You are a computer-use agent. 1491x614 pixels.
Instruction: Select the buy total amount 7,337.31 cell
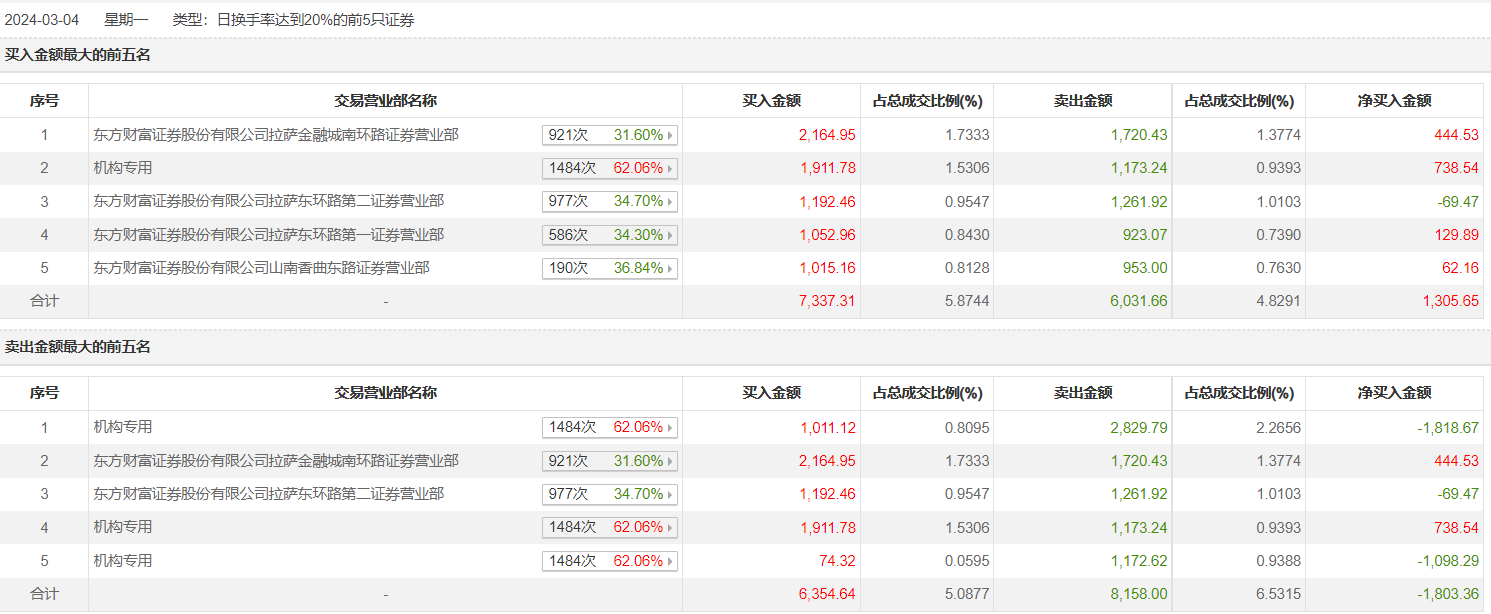click(x=827, y=301)
